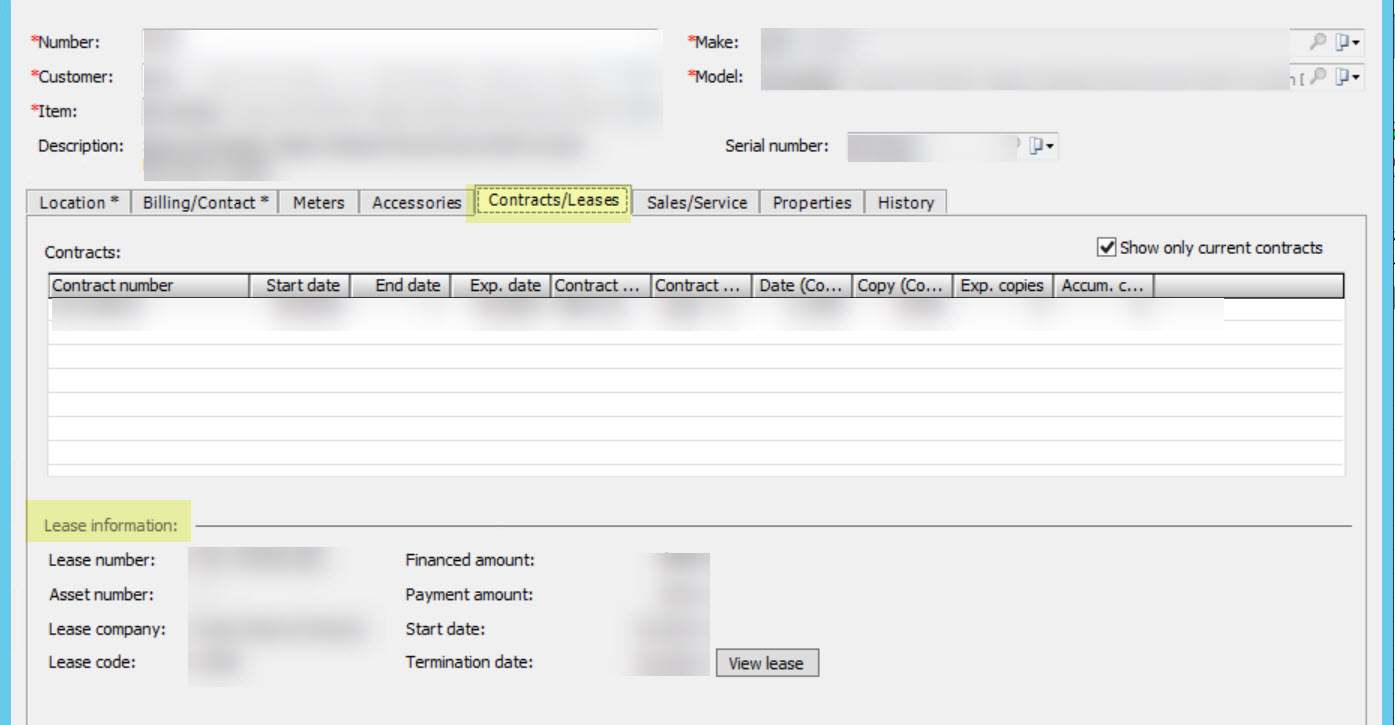The height and width of the screenshot is (725, 1395).
Task: Select the first contract row in the table
Action: click(696, 310)
